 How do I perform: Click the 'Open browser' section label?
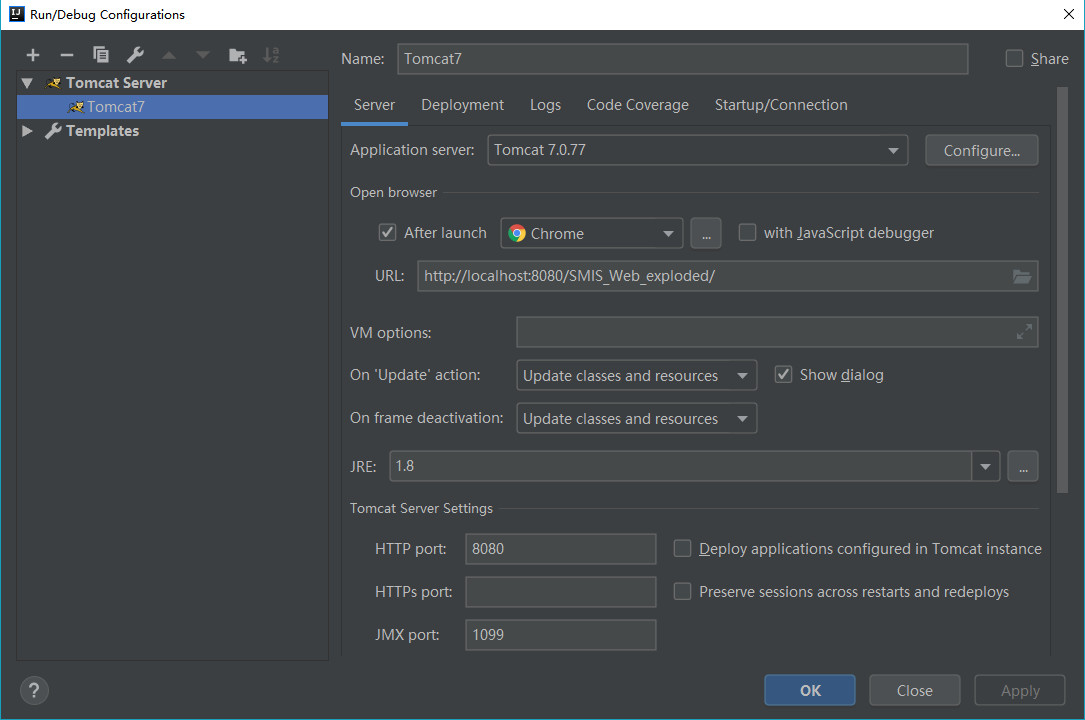tap(393, 192)
